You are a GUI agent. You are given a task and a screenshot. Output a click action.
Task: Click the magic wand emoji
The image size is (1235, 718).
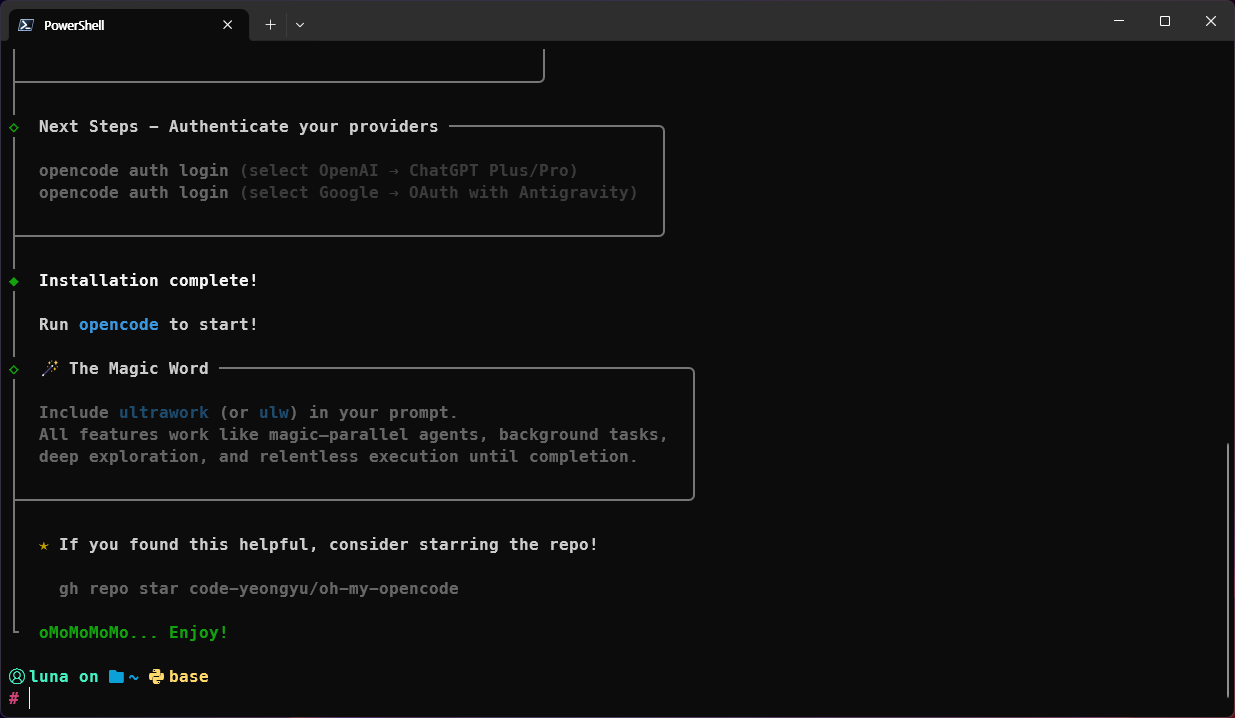pyautogui.click(x=49, y=368)
